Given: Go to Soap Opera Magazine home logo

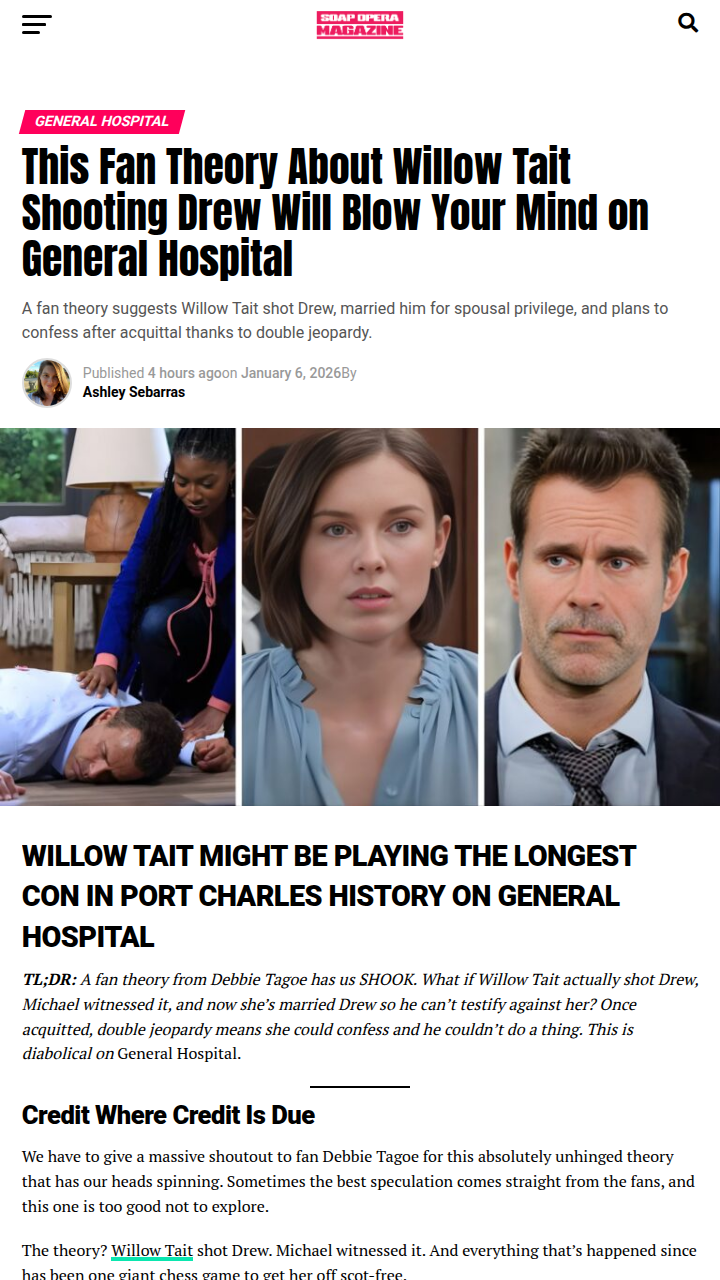Looking at the screenshot, I should (360, 25).
